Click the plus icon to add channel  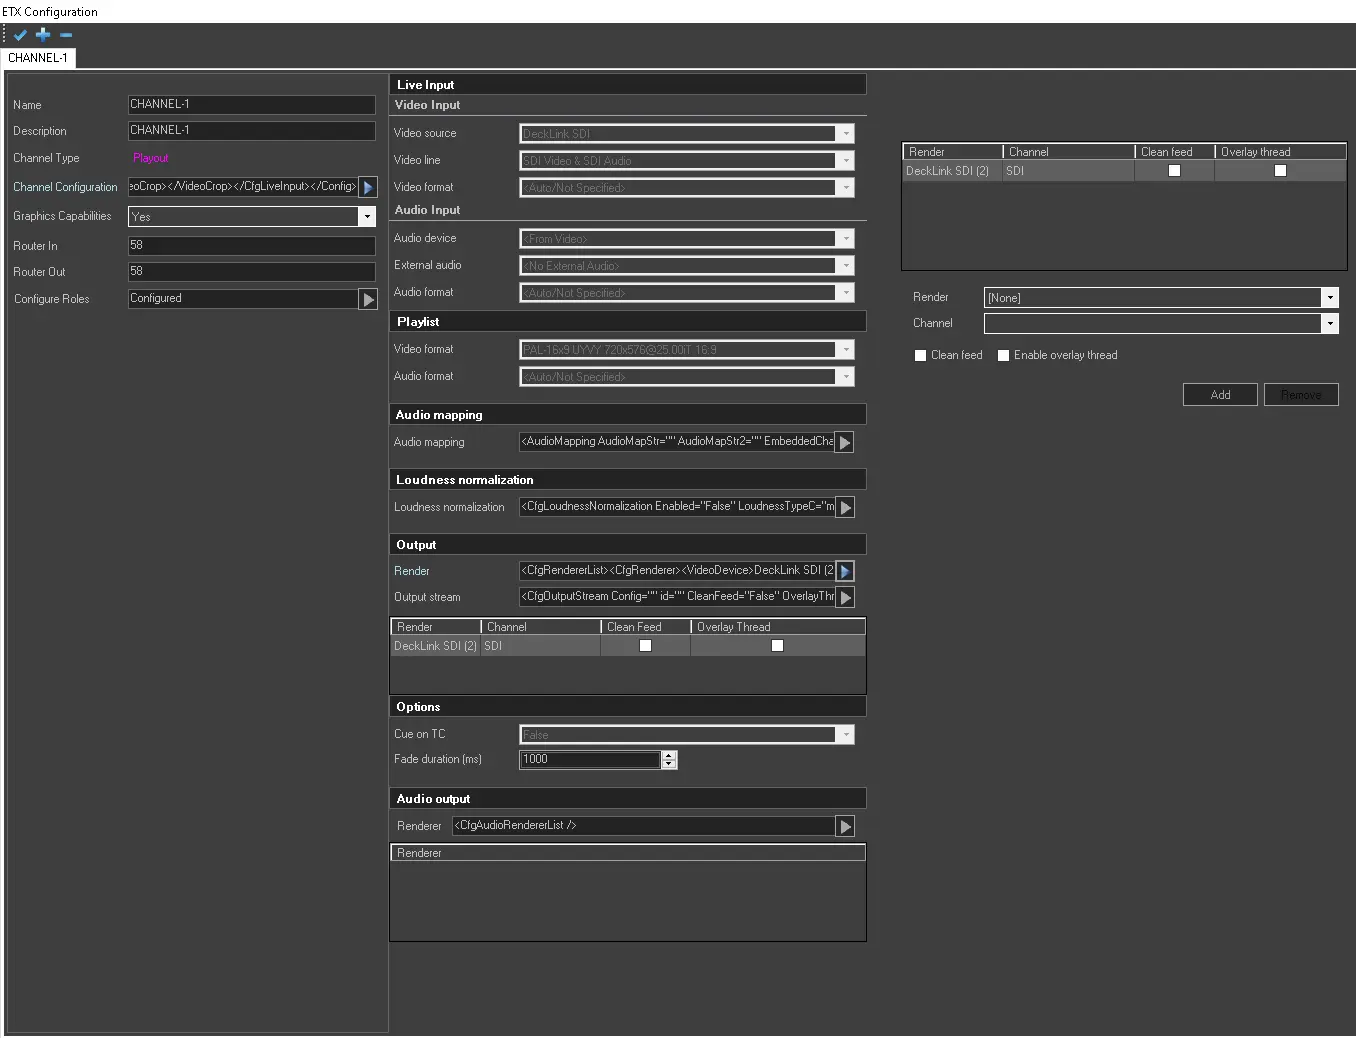click(43, 35)
